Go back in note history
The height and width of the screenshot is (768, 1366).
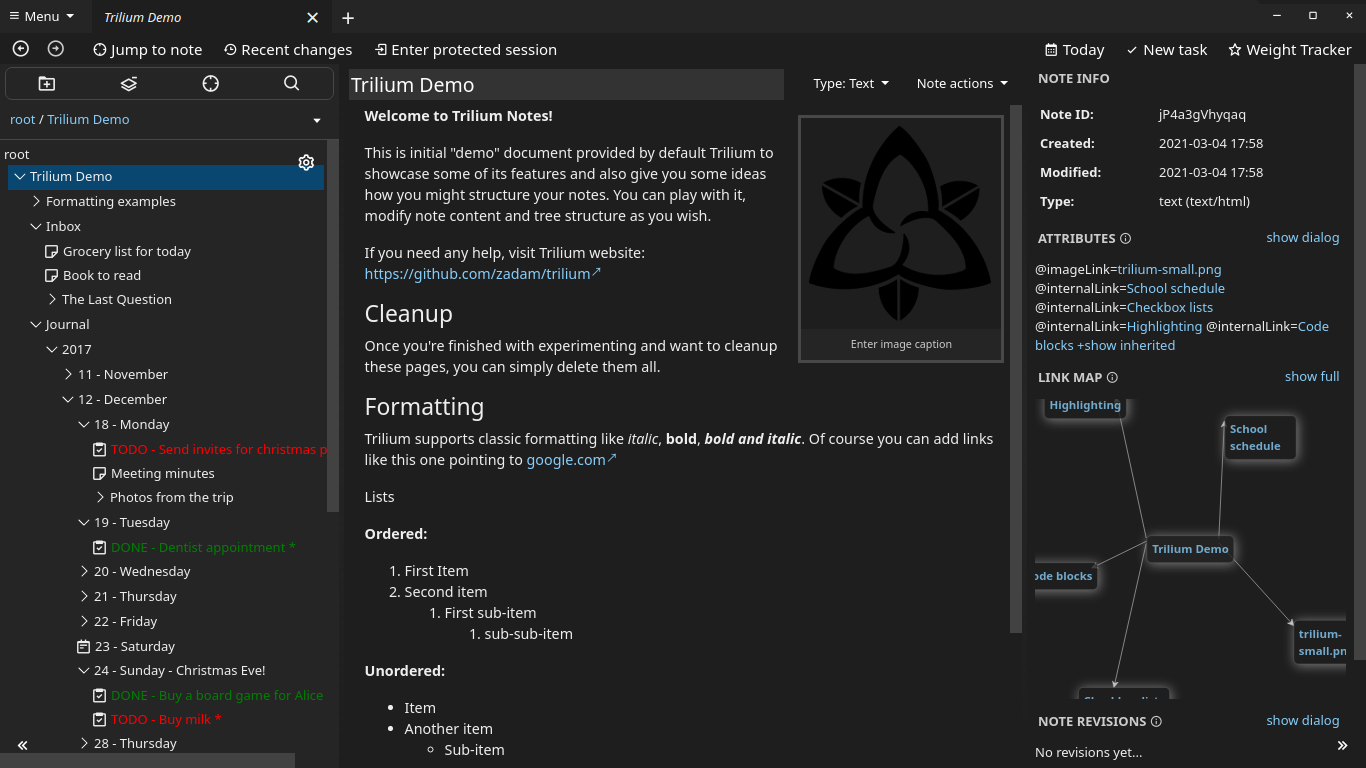[20, 49]
